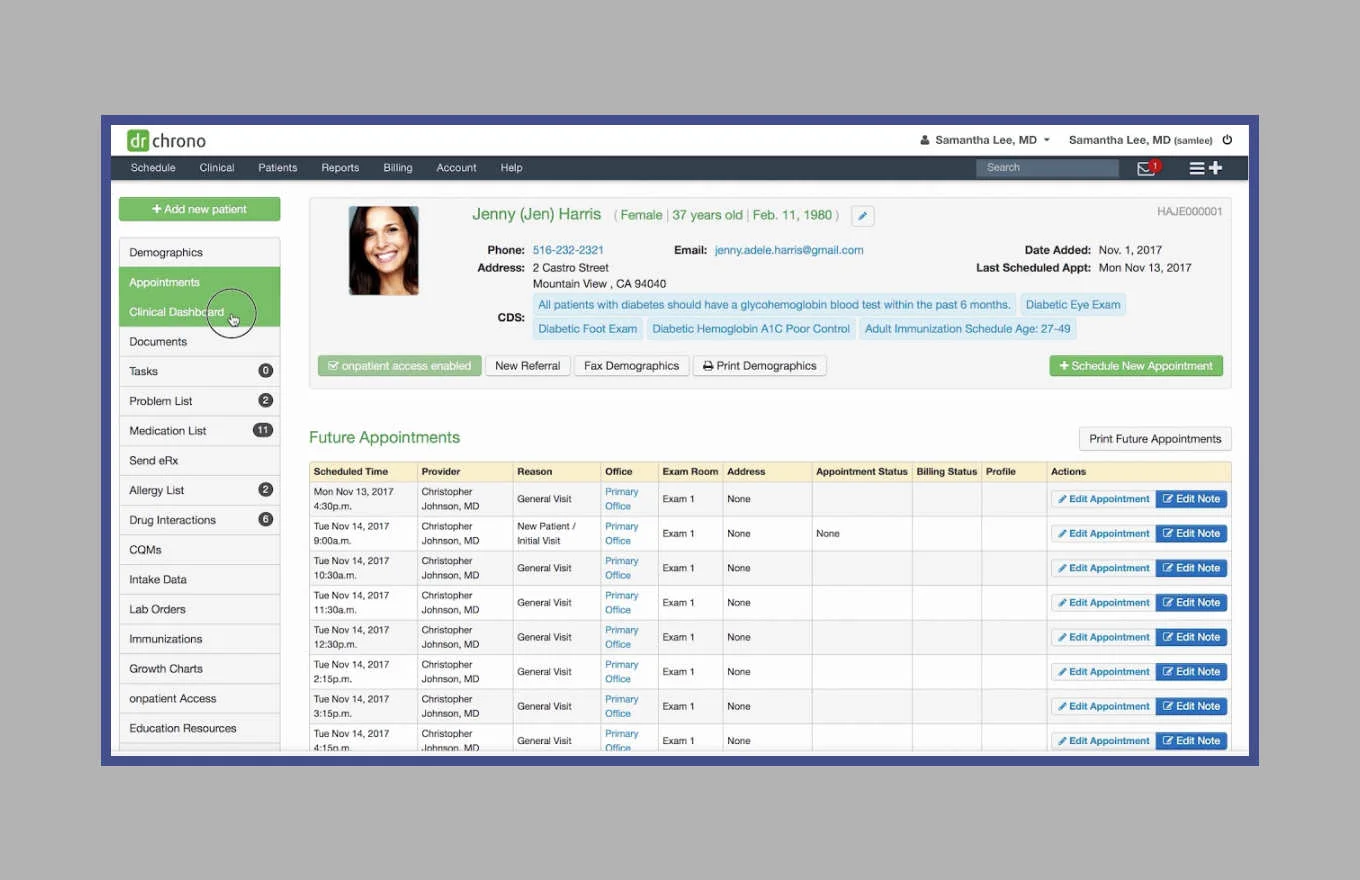Click the power logout icon

pyautogui.click(x=1227, y=140)
